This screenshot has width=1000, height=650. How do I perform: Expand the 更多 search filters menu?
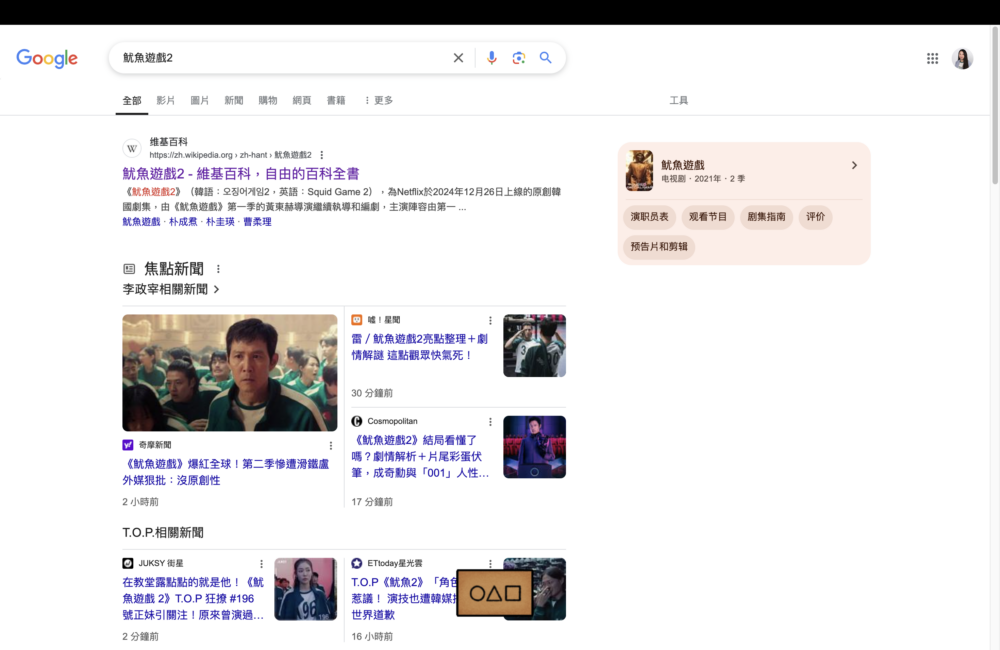(378, 101)
